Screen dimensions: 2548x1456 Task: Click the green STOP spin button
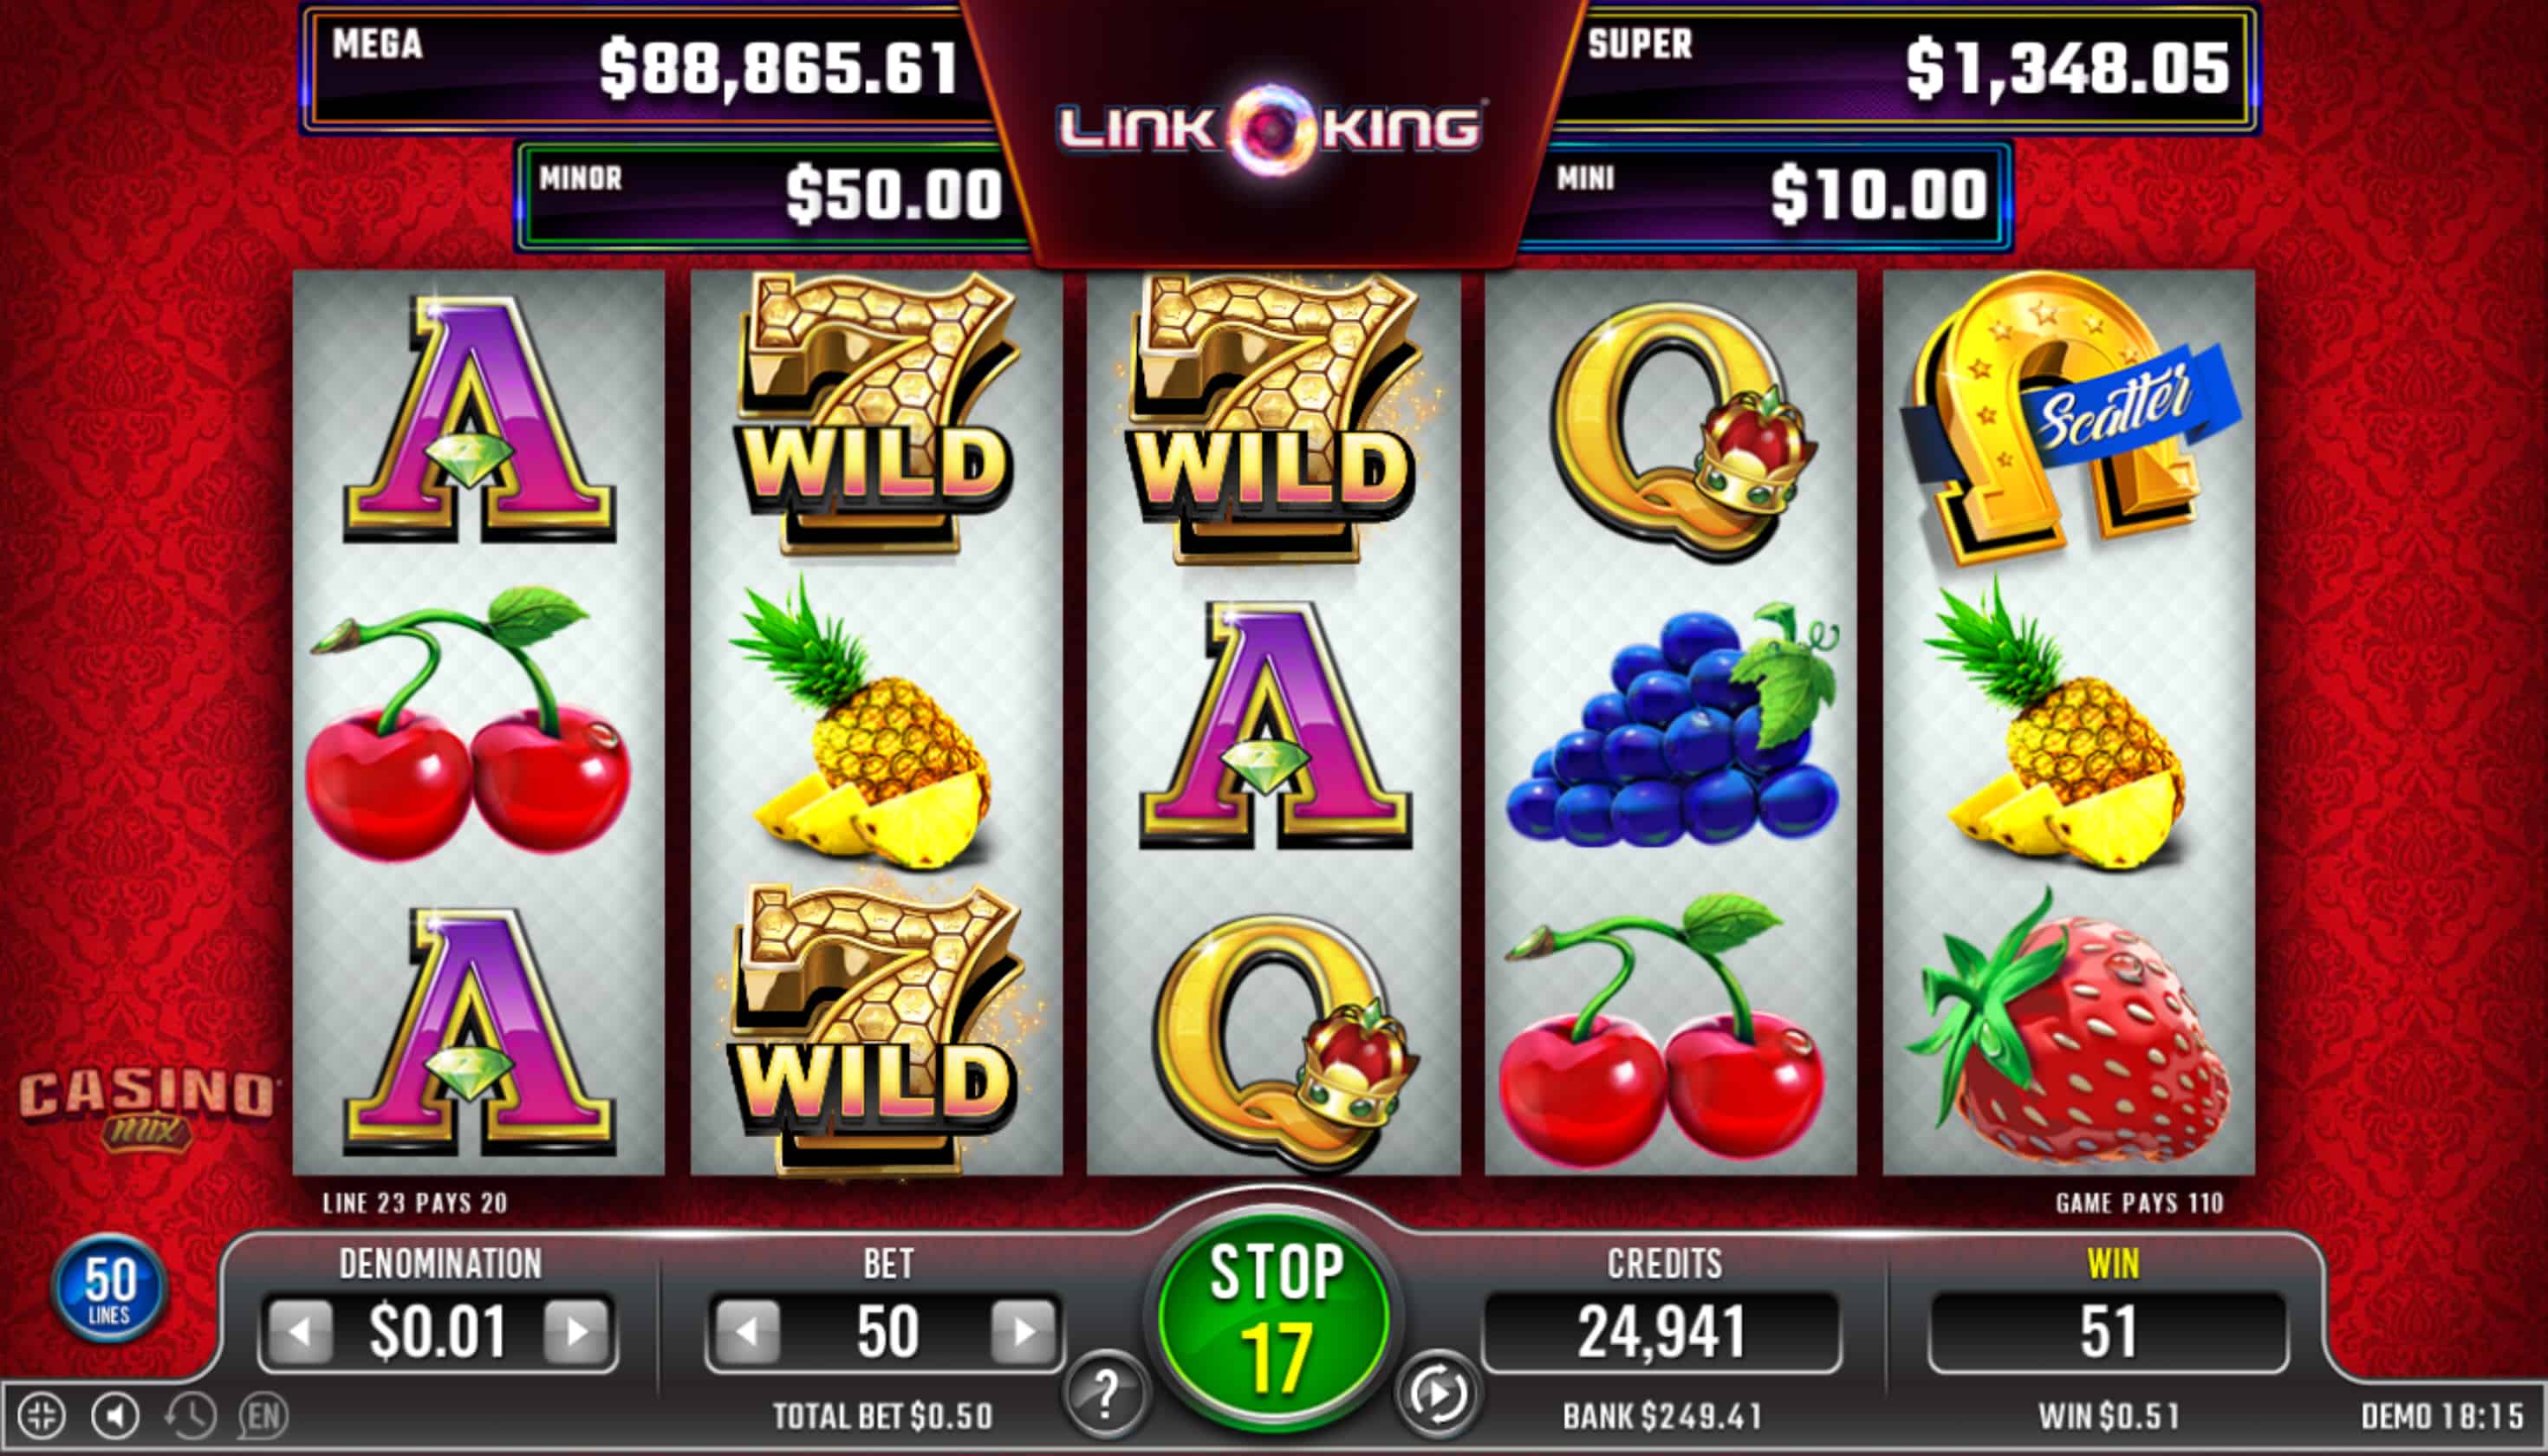tap(1274, 1318)
